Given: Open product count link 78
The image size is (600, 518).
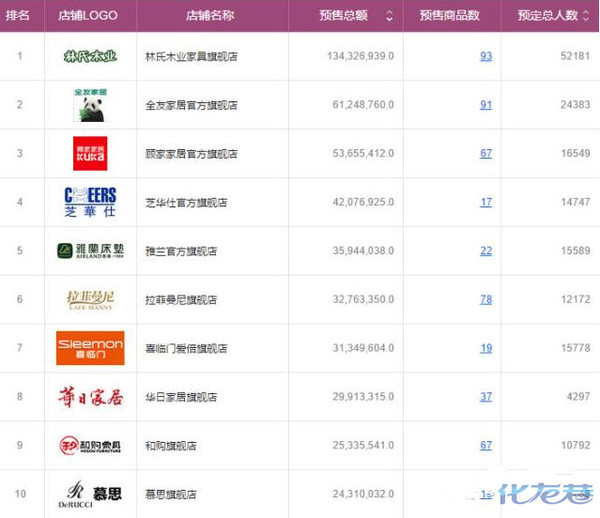Looking at the screenshot, I should click(486, 300).
